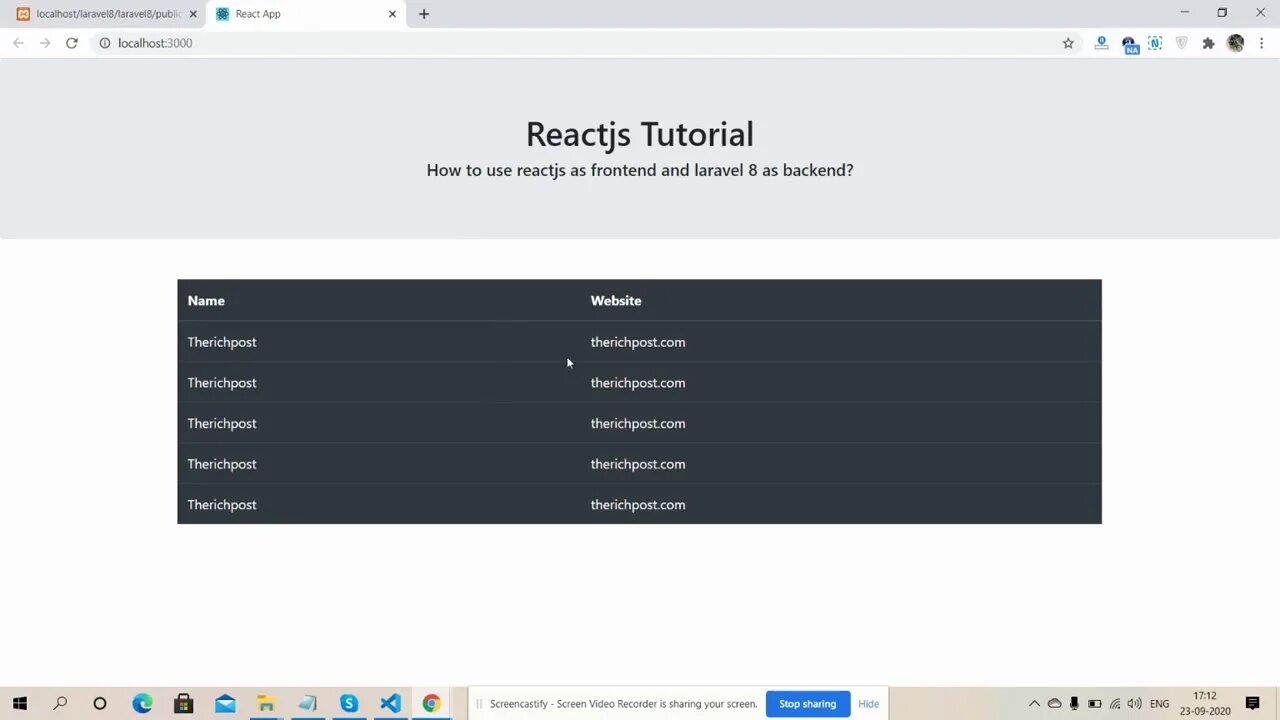Open the Windows notification center
Screen dimensions: 1280x720
(1253, 704)
